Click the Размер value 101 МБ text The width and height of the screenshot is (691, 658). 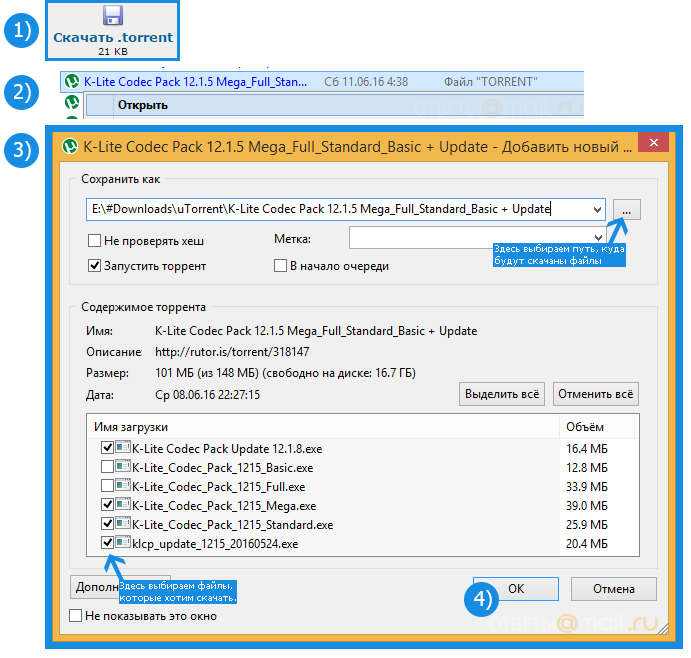[x=285, y=373]
